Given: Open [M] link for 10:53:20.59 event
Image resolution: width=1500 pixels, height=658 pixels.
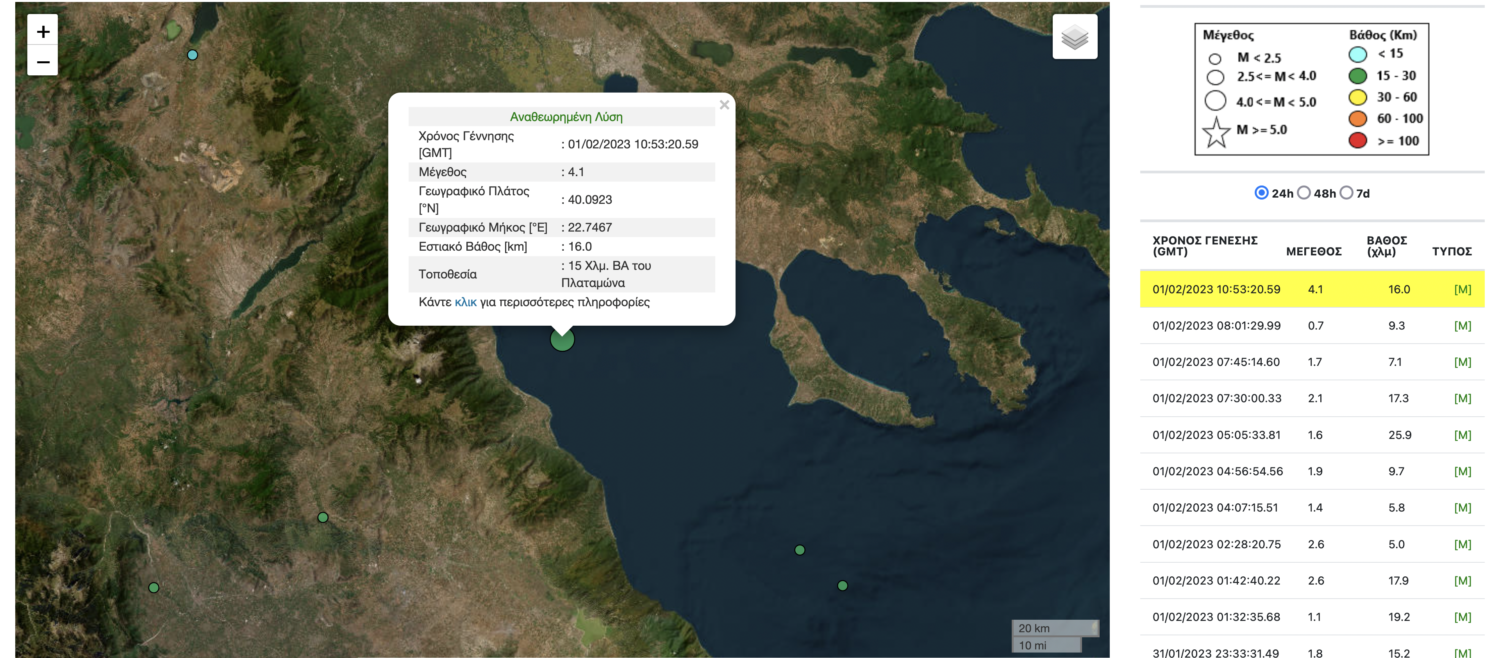Looking at the screenshot, I should click(x=1463, y=290).
